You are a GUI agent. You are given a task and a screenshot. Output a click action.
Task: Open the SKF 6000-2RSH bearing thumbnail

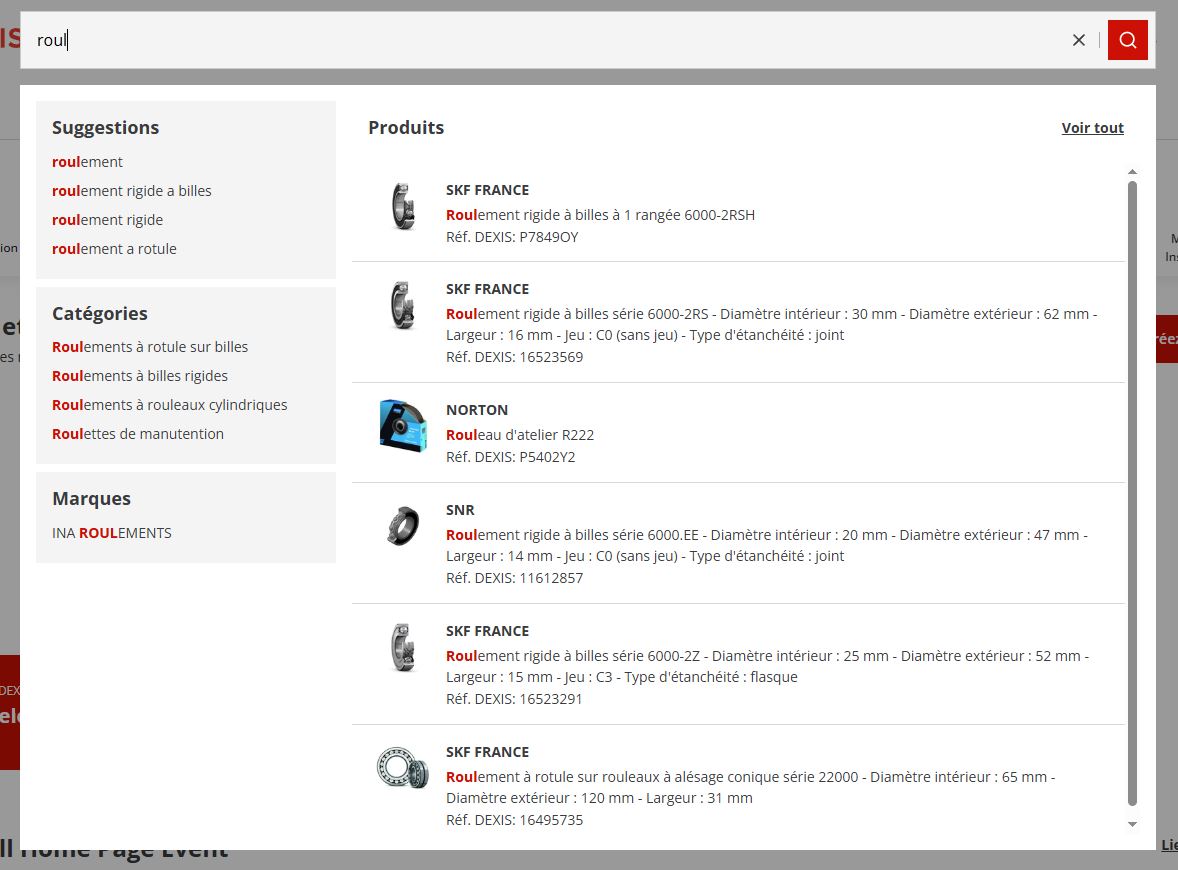click(403, 206)
